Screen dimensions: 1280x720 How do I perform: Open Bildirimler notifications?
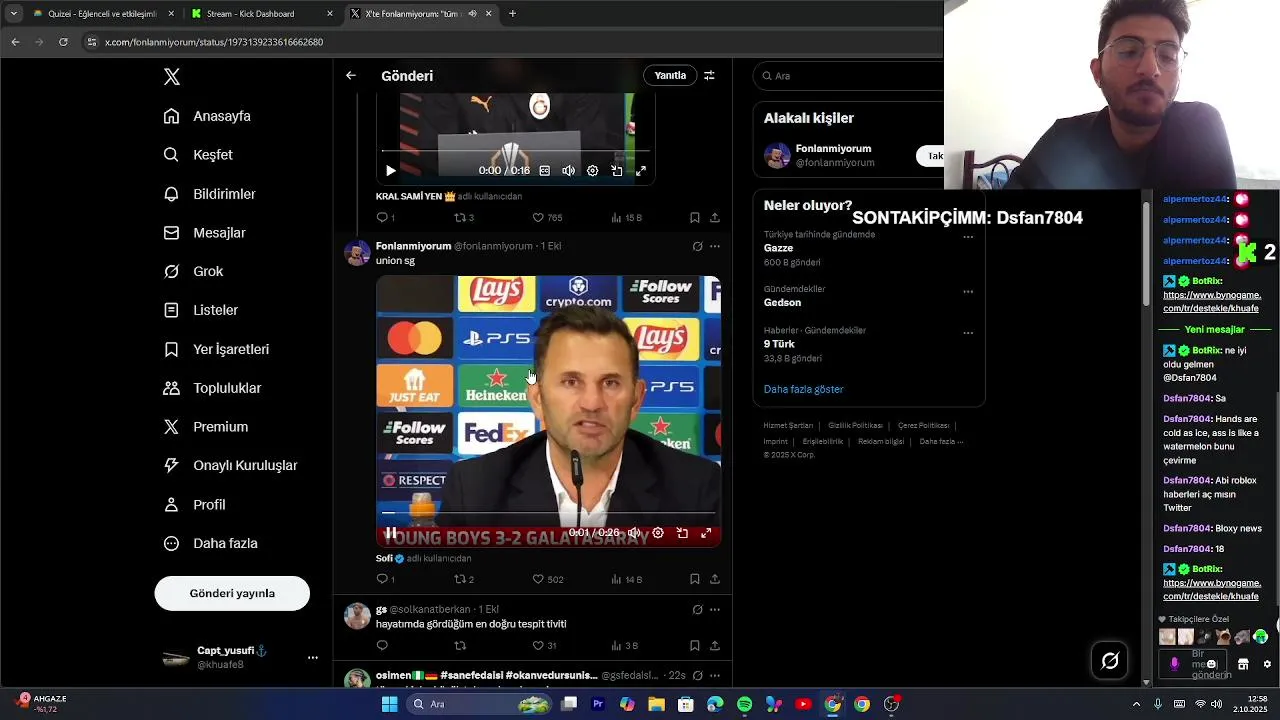pos(210,194)
